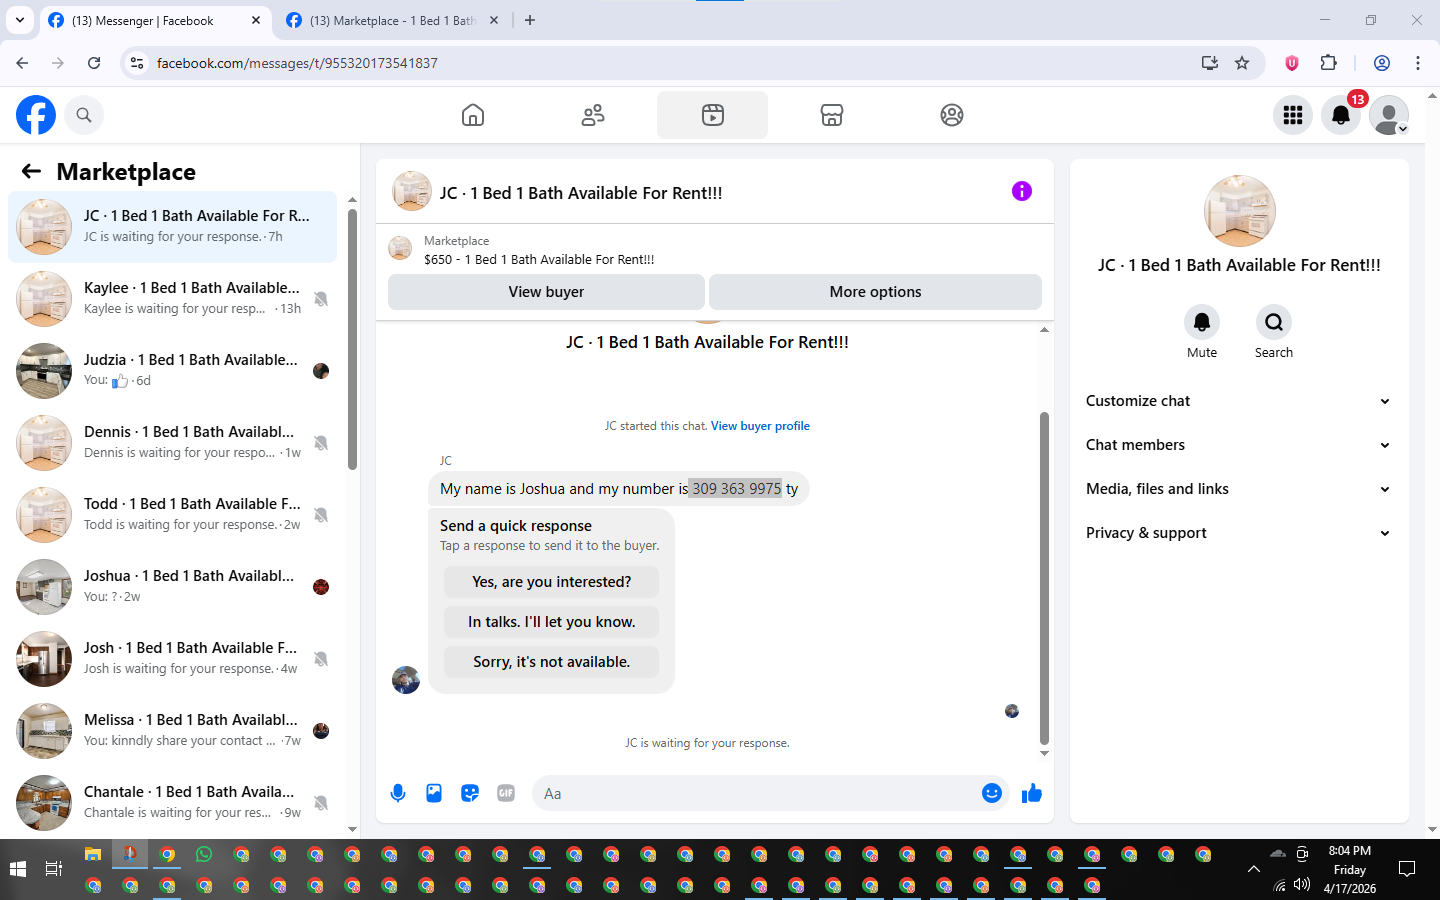Click the voice clip microphone icon
The image size is (1440, 900).
click(398, 793)
